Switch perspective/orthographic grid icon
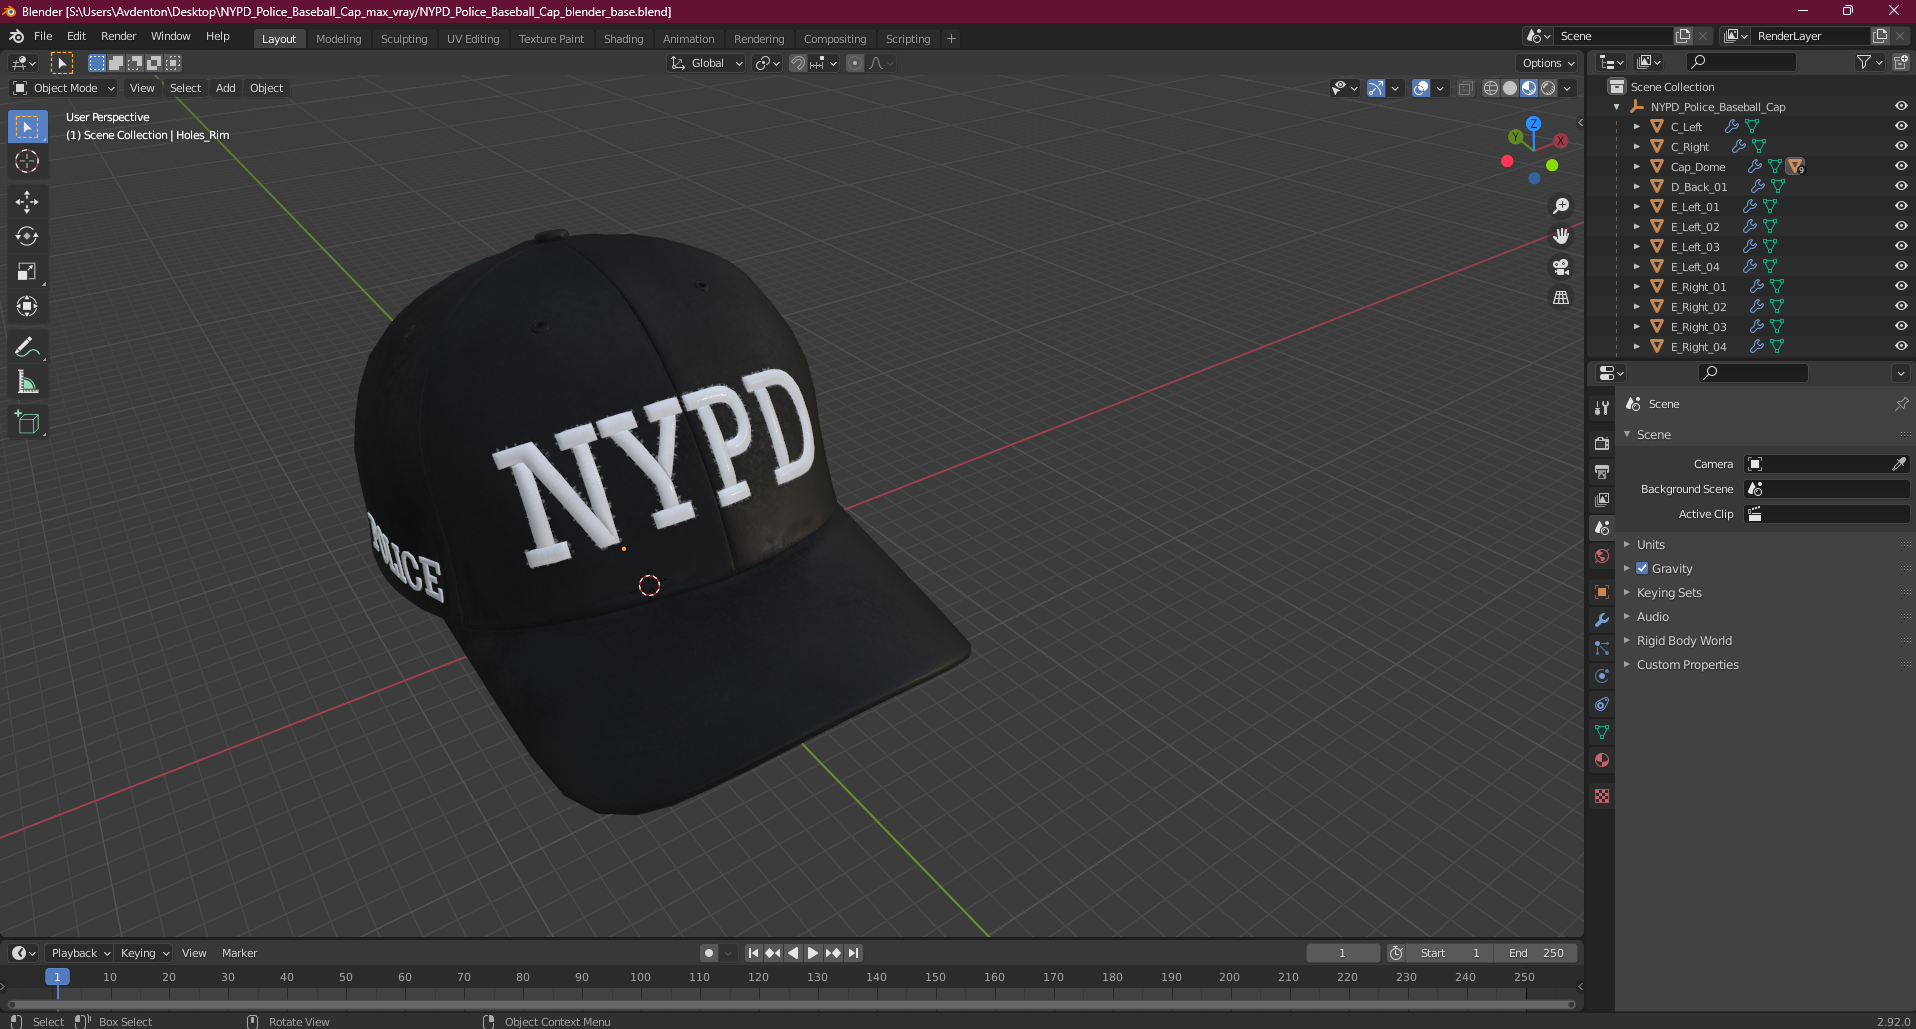Screen dimensions: 1916x1029 coord(1560,298)
